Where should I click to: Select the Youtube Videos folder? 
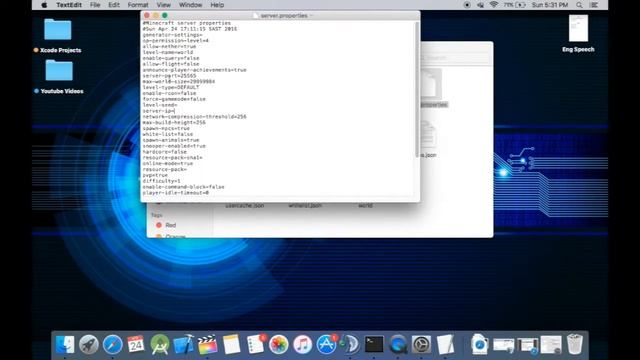pos(59,76)
